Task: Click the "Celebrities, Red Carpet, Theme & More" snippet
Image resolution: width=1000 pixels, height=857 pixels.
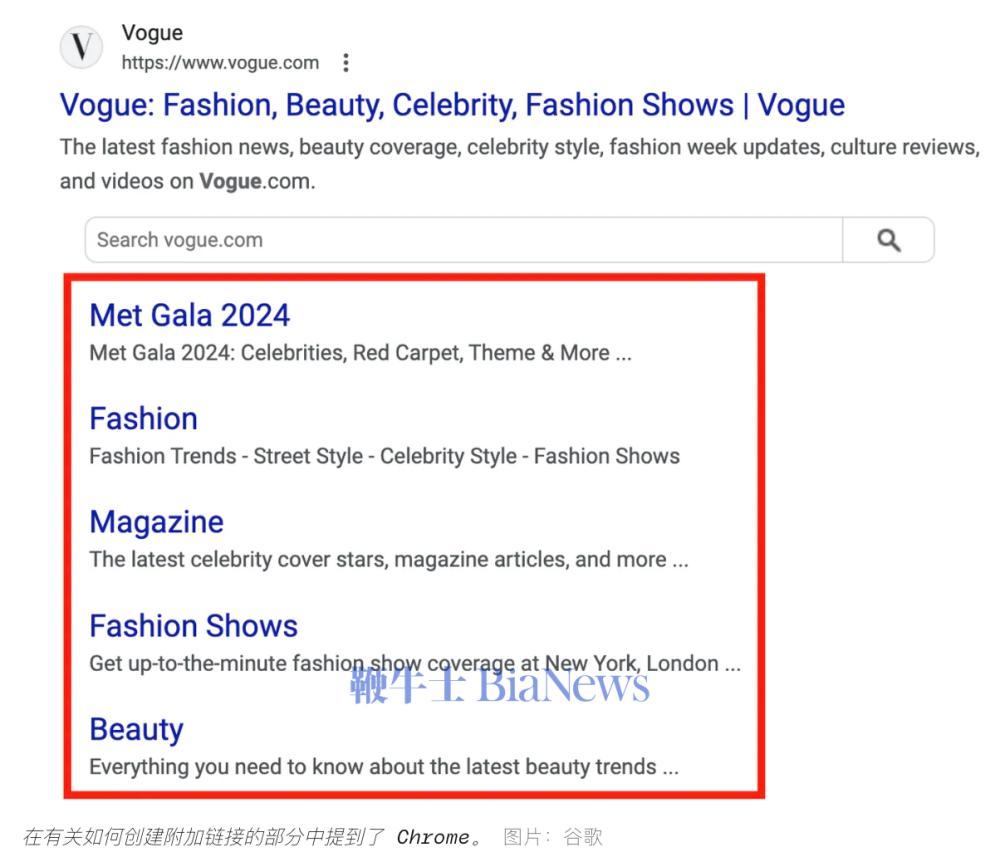Action: tap(360, 353)
